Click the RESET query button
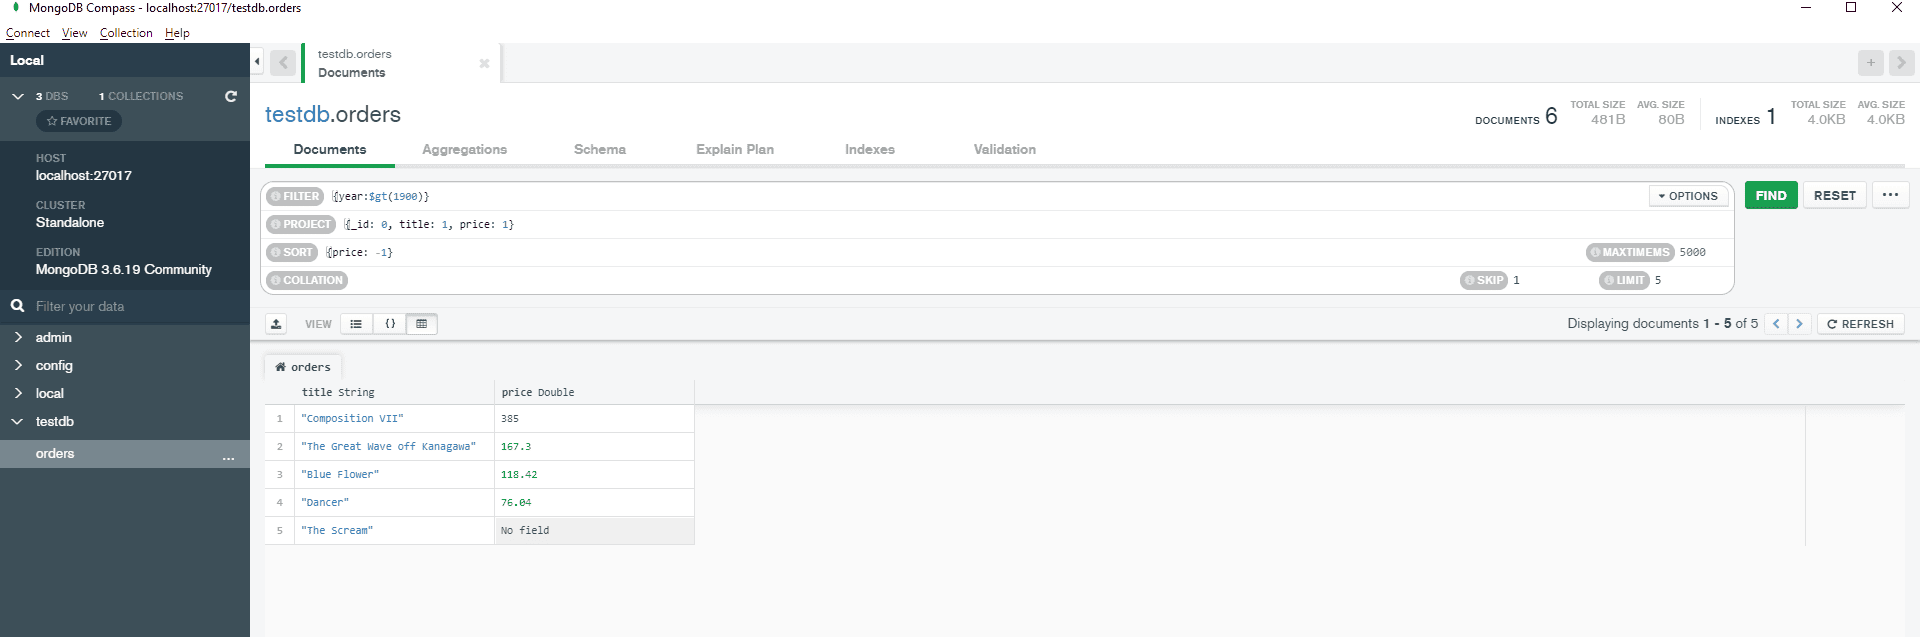Image resolution: width=1920 pixels, height=637 pixels. click(1835, 195)
